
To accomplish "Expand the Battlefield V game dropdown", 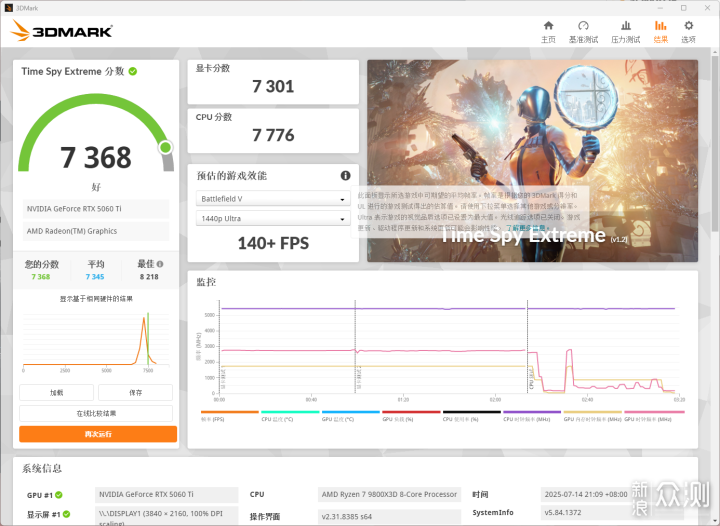I will click(x=273, y=199).
